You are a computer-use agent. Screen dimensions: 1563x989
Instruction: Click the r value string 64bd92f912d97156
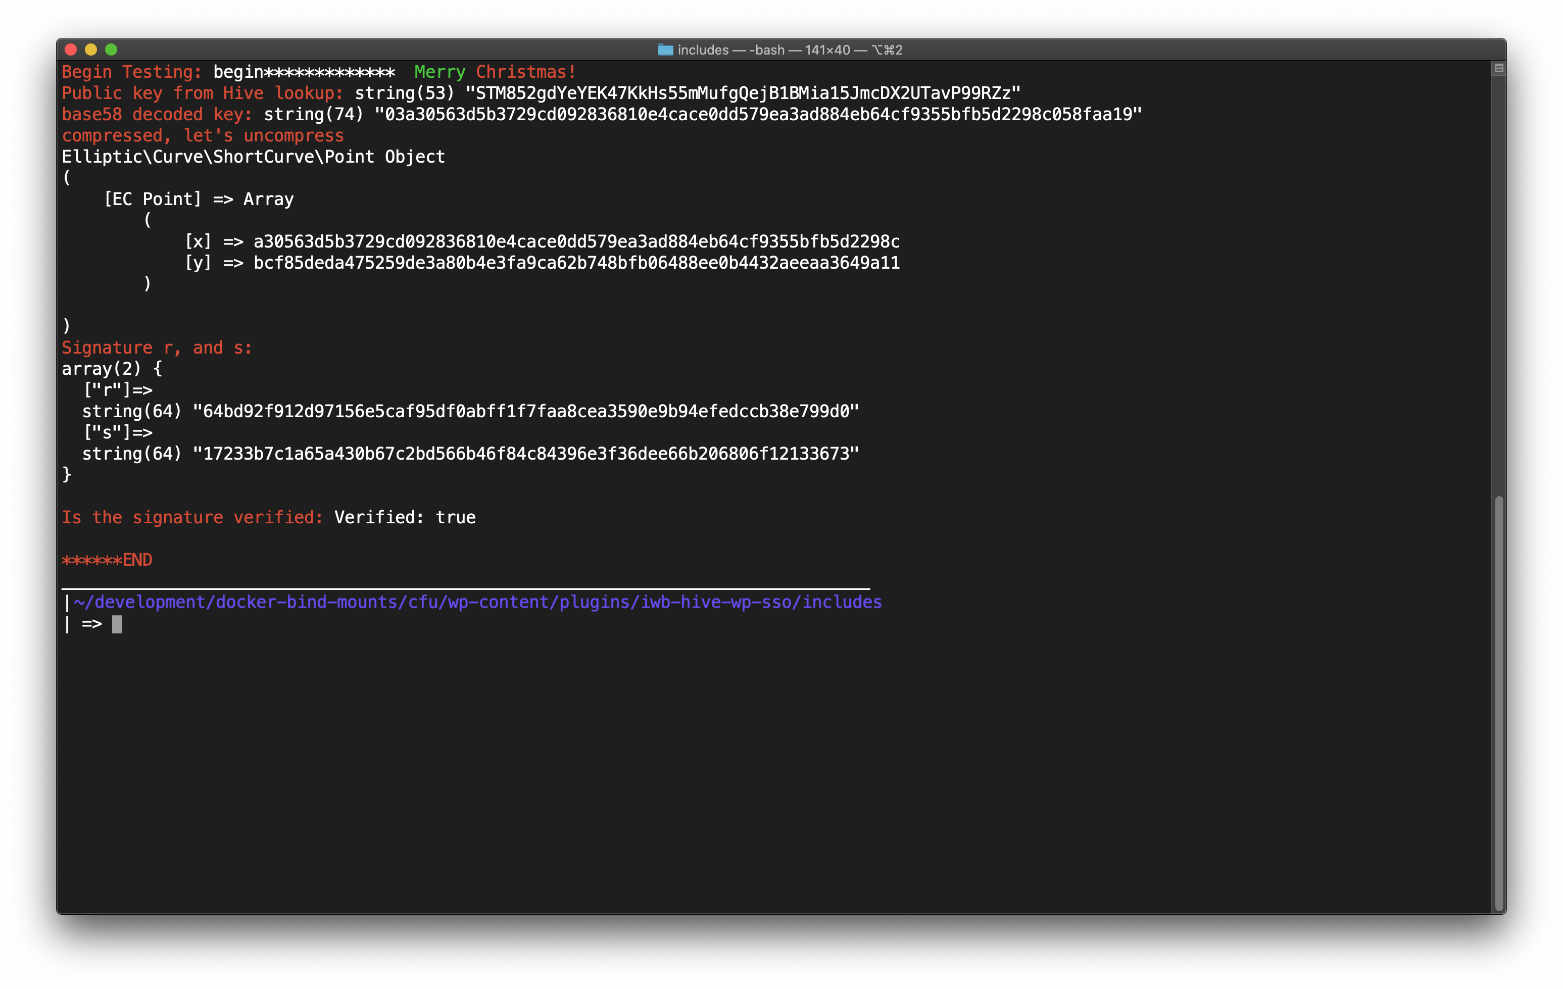pos(526,411)
